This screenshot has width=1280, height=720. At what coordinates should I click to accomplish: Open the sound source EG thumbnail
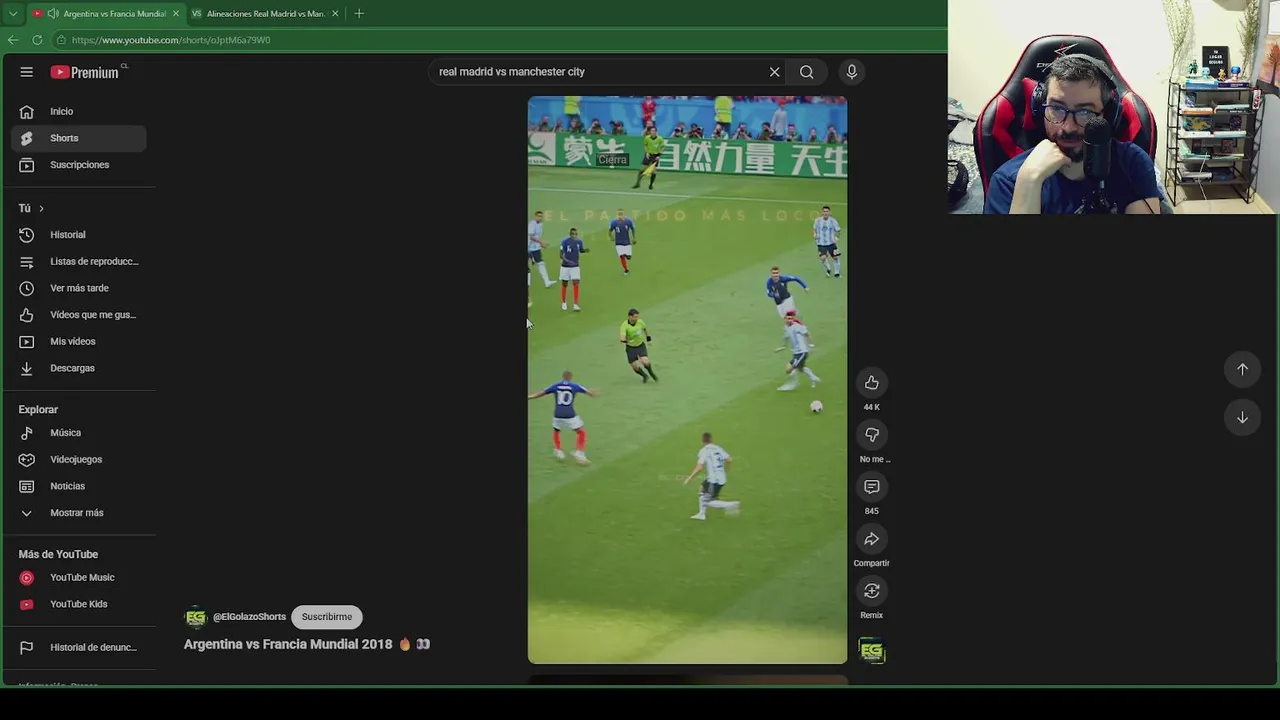(872, 652)
